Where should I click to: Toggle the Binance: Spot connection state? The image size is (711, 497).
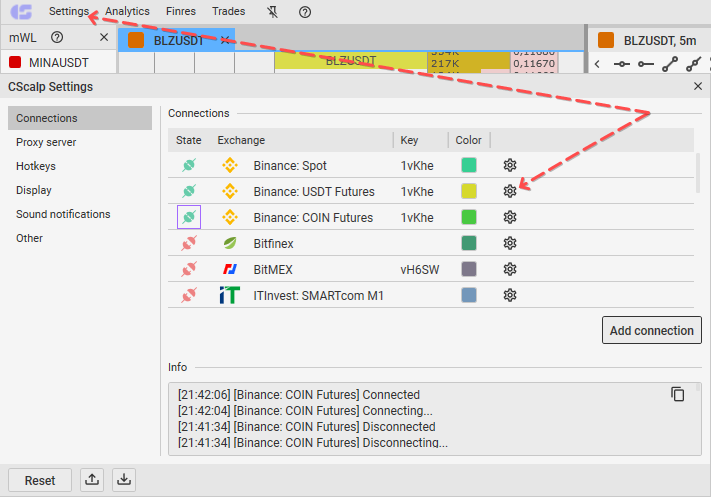(x=189, y=165)
